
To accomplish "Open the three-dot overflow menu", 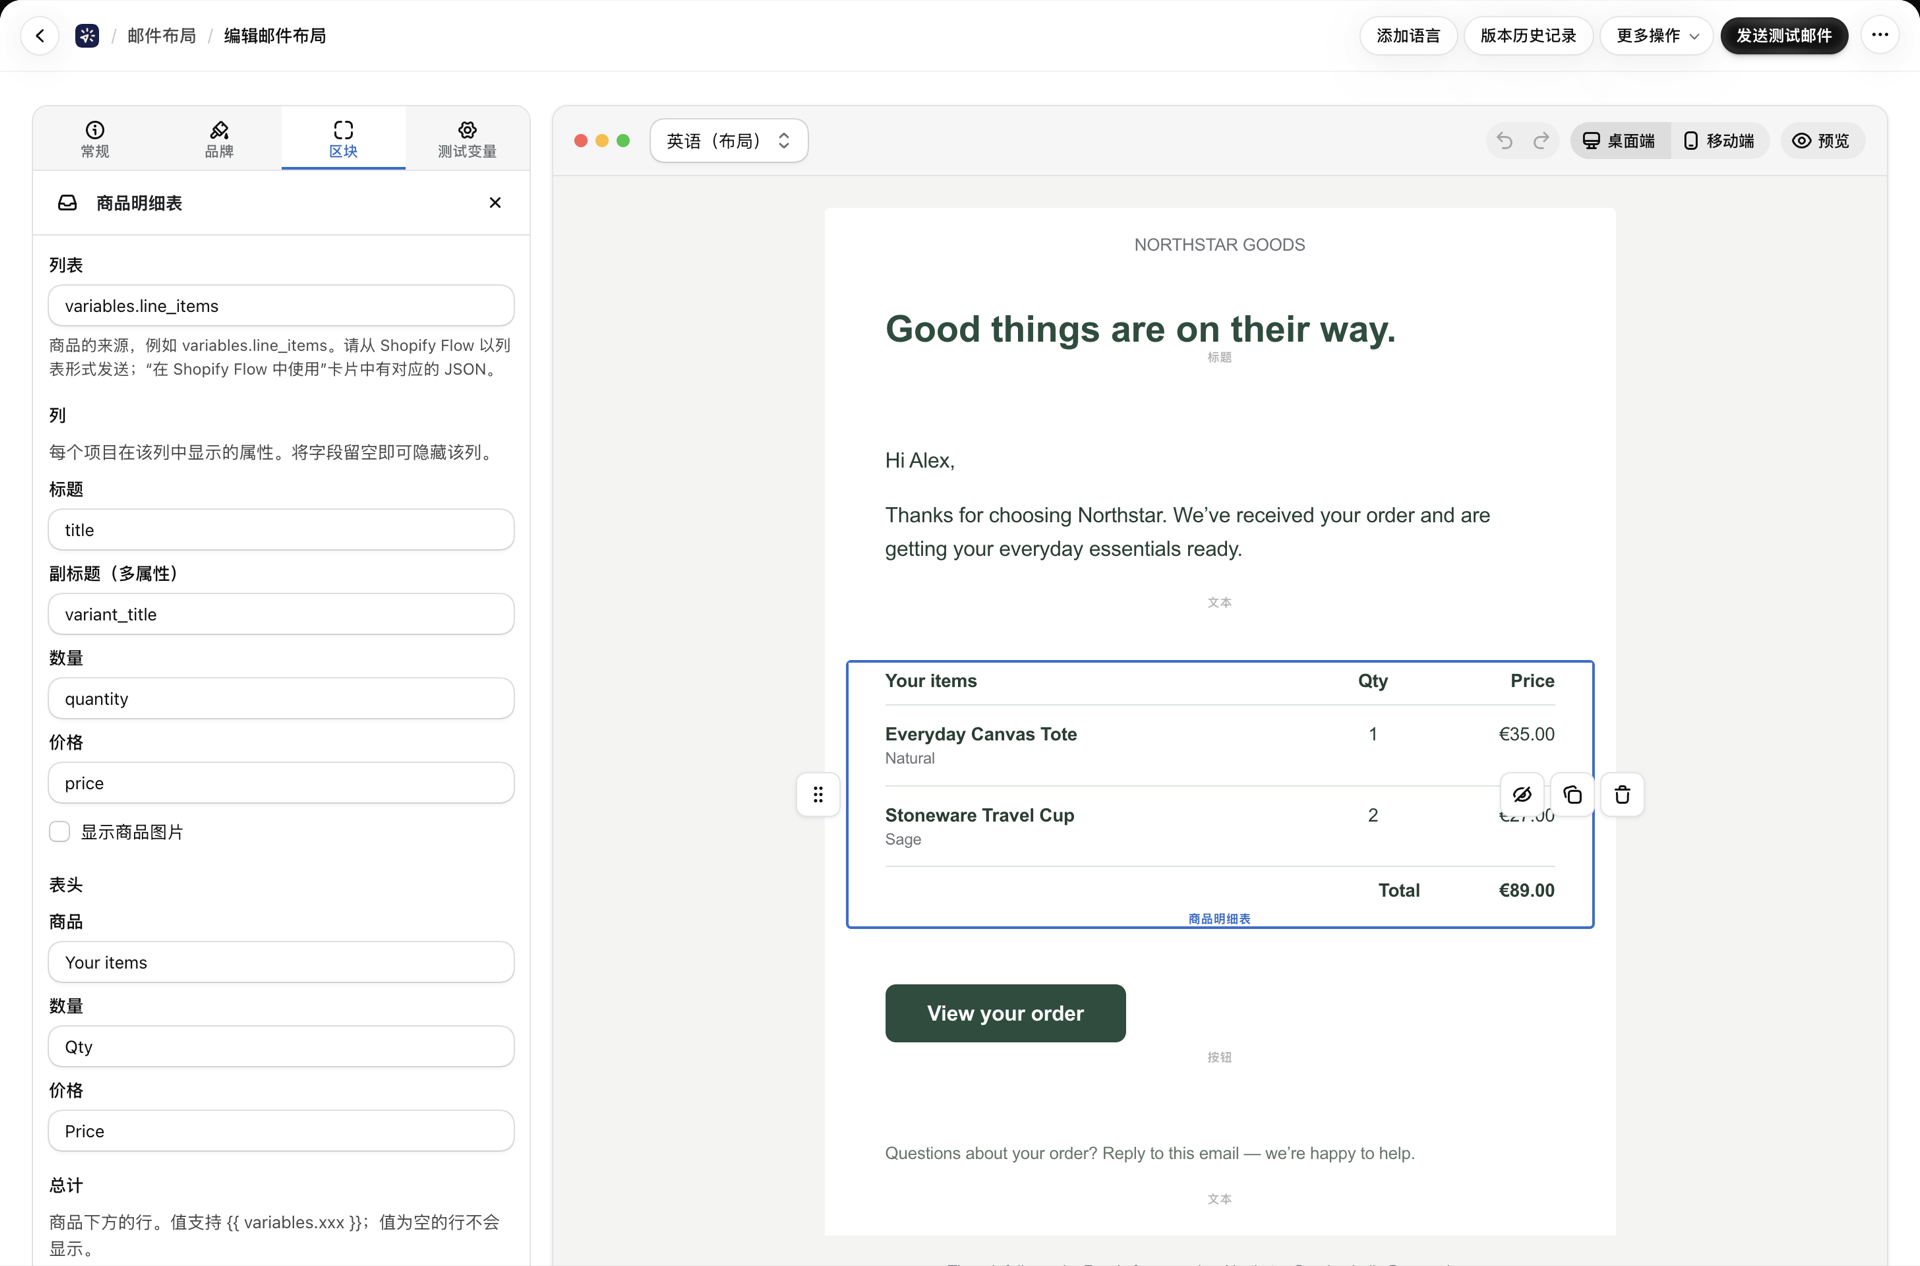I will (x=1880, y=36).
